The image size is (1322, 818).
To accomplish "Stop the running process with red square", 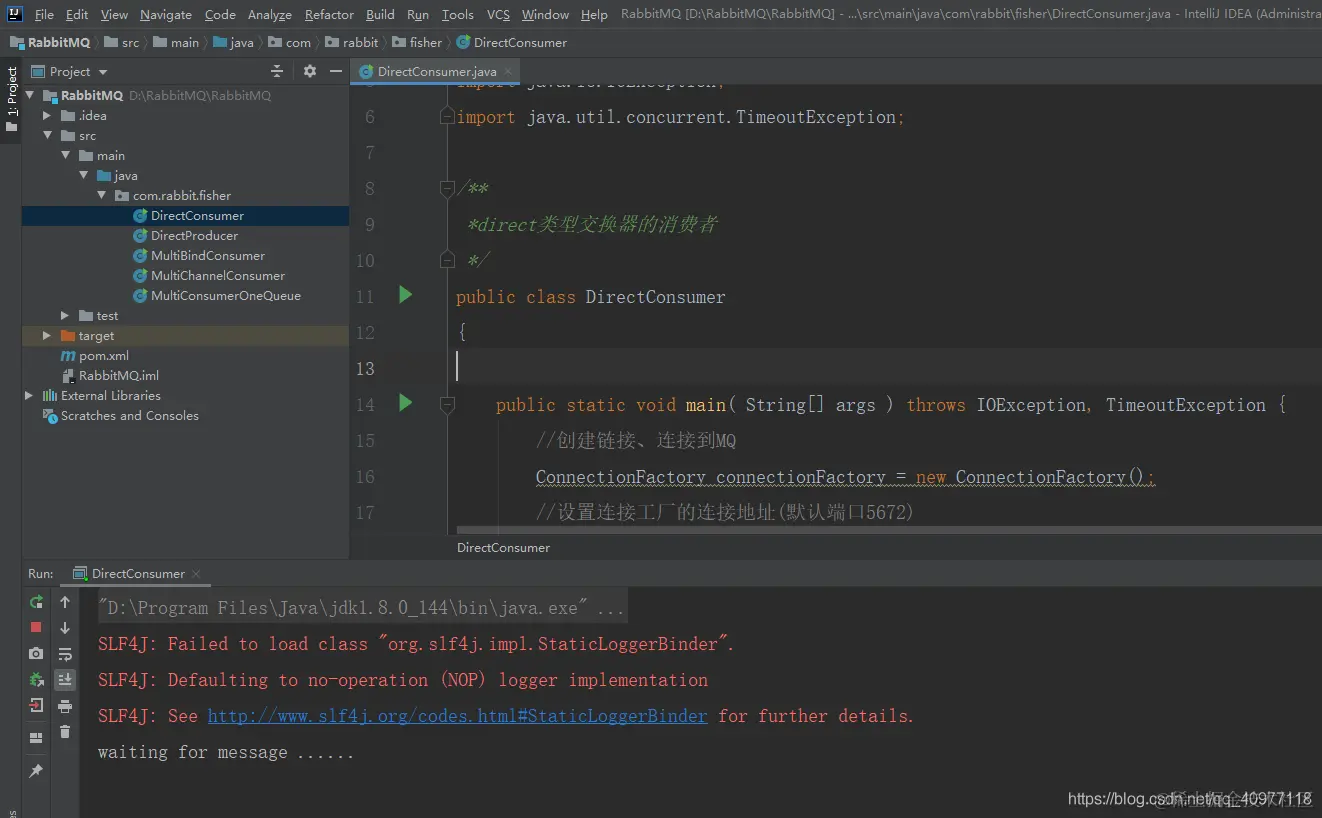I will pyautogui.click(x=36, y=627).
